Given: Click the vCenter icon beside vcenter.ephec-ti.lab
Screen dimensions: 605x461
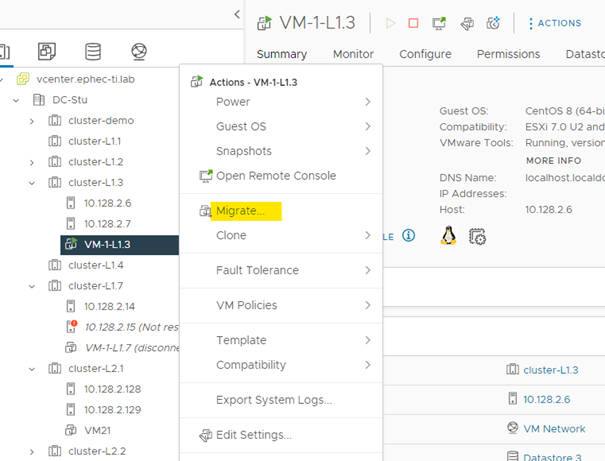Looking at the screenshot, I should 23,79.
